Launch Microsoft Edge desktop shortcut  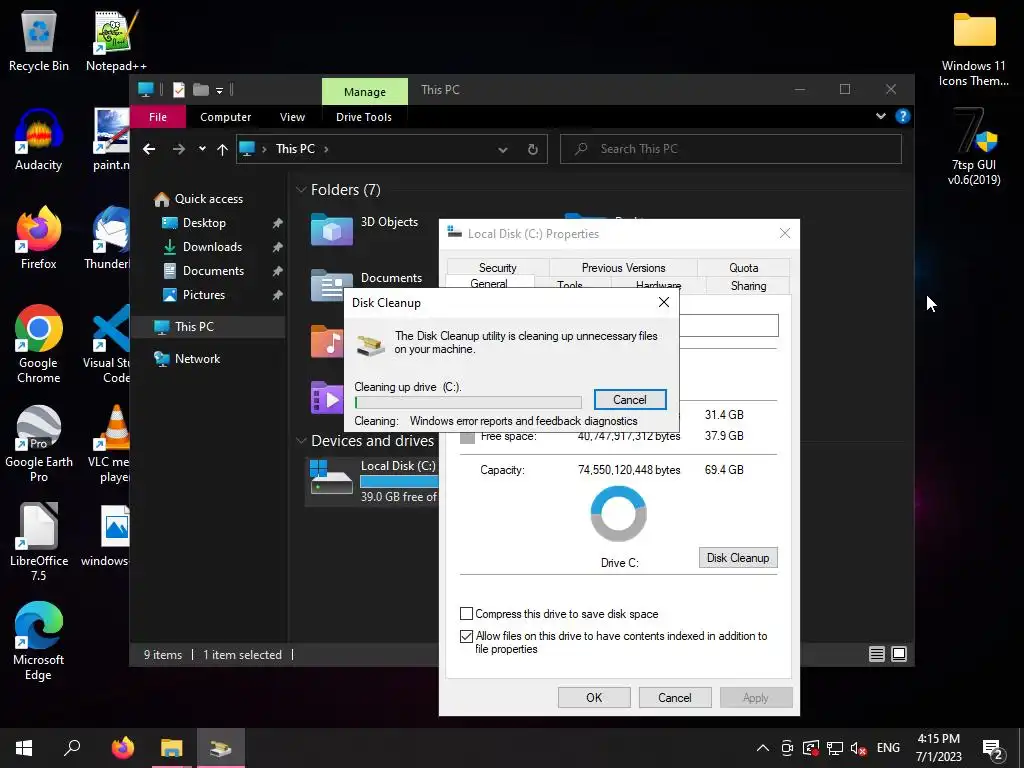[39, 642]
